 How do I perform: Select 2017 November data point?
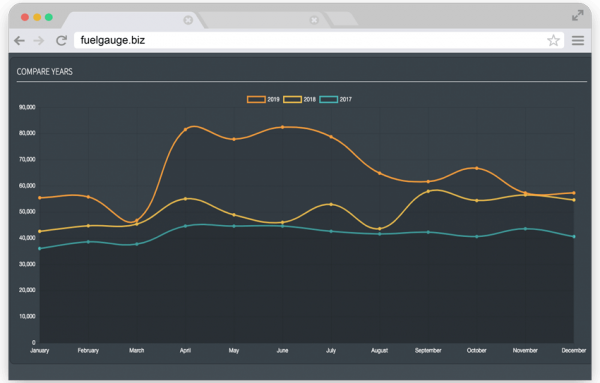525,229
